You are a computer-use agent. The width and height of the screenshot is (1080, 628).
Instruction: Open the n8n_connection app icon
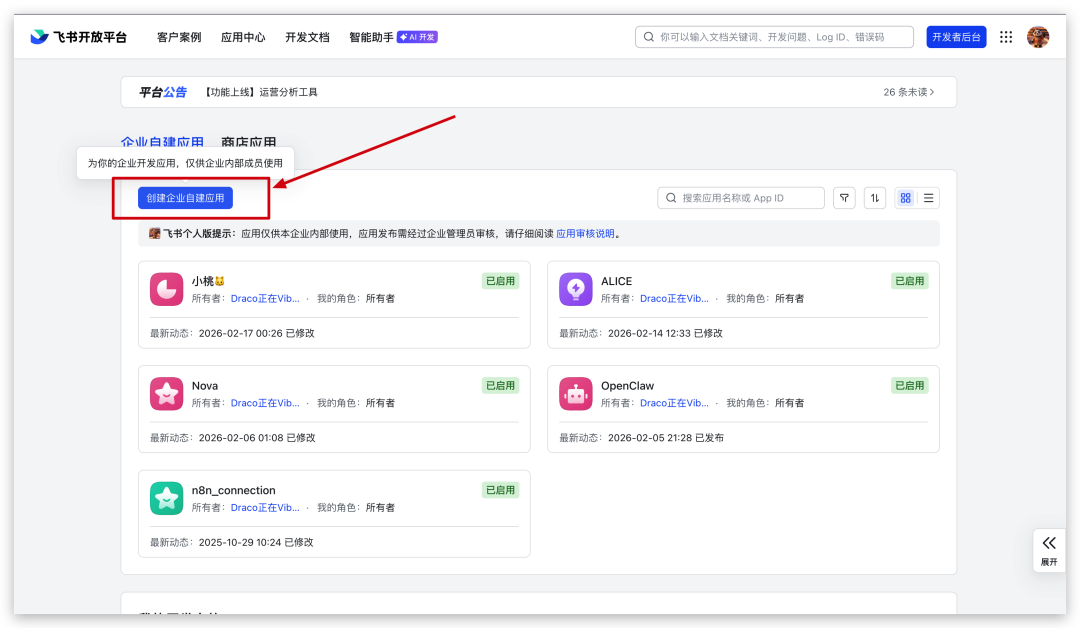coord(166,498)
